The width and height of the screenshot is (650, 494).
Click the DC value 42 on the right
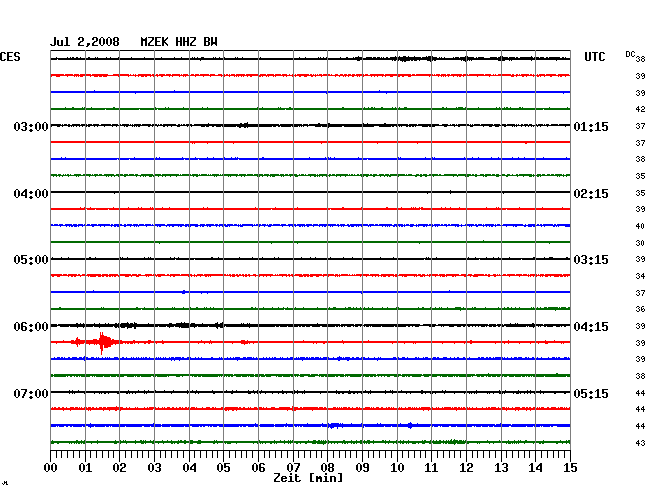click(x=640, y=109)
